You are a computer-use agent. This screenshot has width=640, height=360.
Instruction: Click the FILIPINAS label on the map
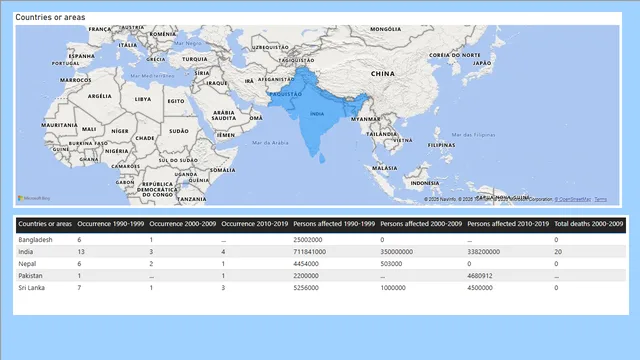click(441, 145)
